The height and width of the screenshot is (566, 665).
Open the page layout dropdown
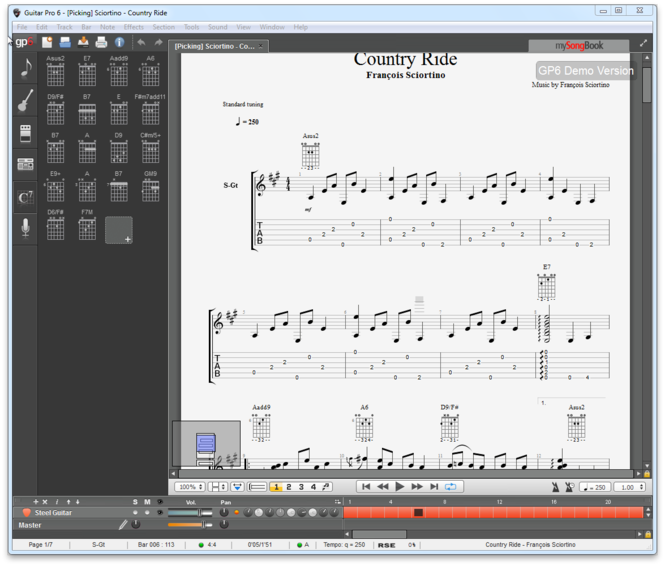218,487
